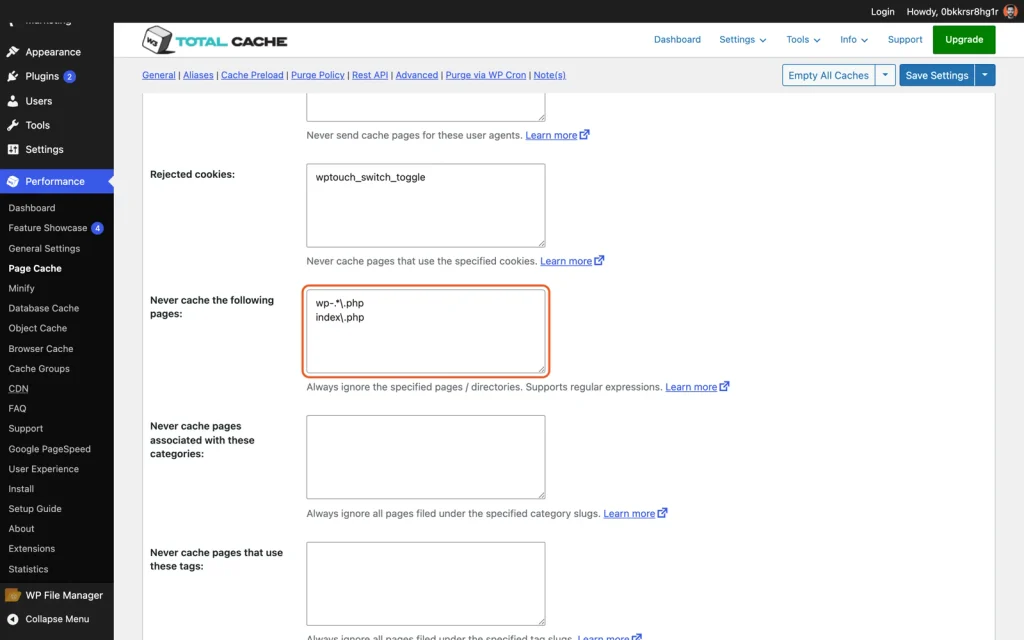Focus the never cache categories text area
The height and width of the screenshot is (640, 1024).
coord(426,457)
